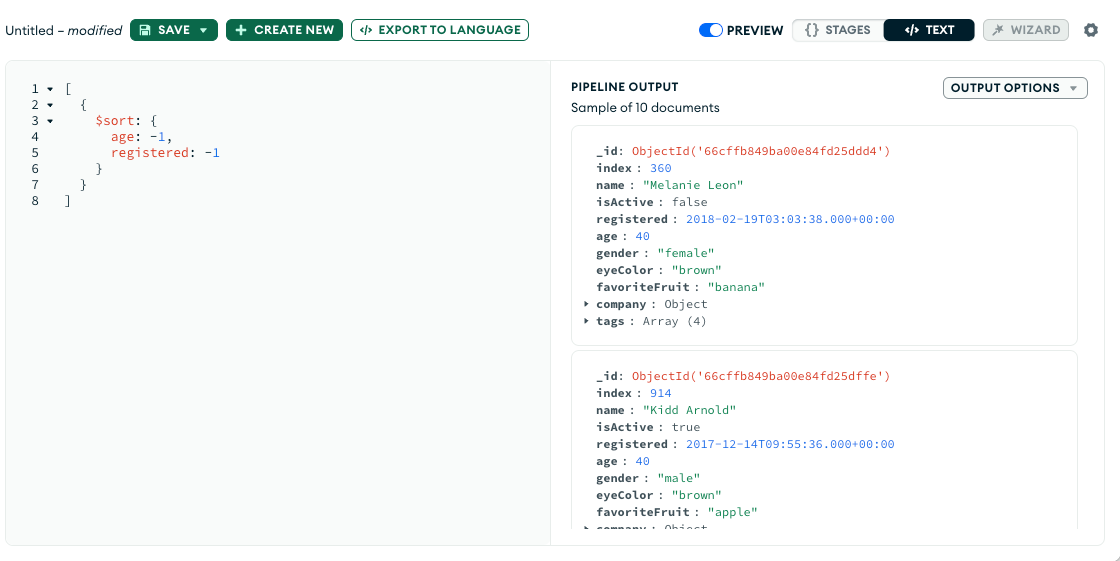The width and height of the screenshot is (1120, 561).
Task: Collapse code fold arrow on line 1
Action: [50, 89]
